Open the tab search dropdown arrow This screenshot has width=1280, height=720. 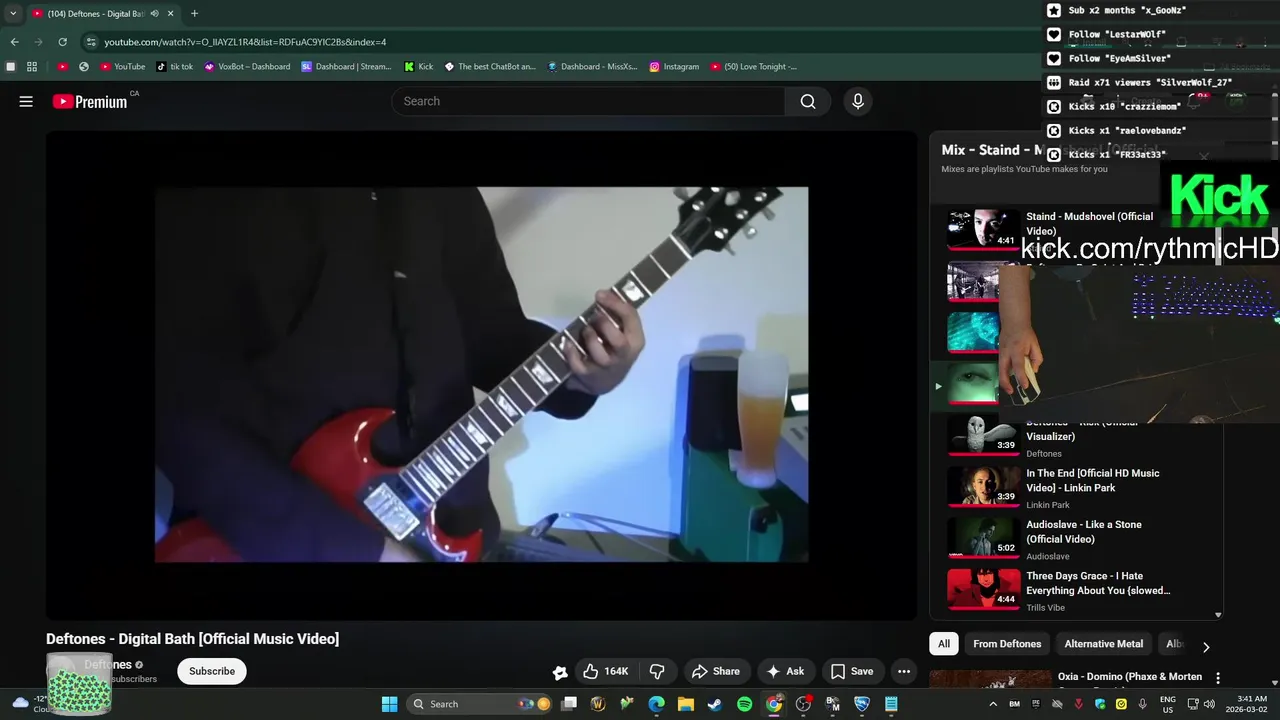coord(13,13)
